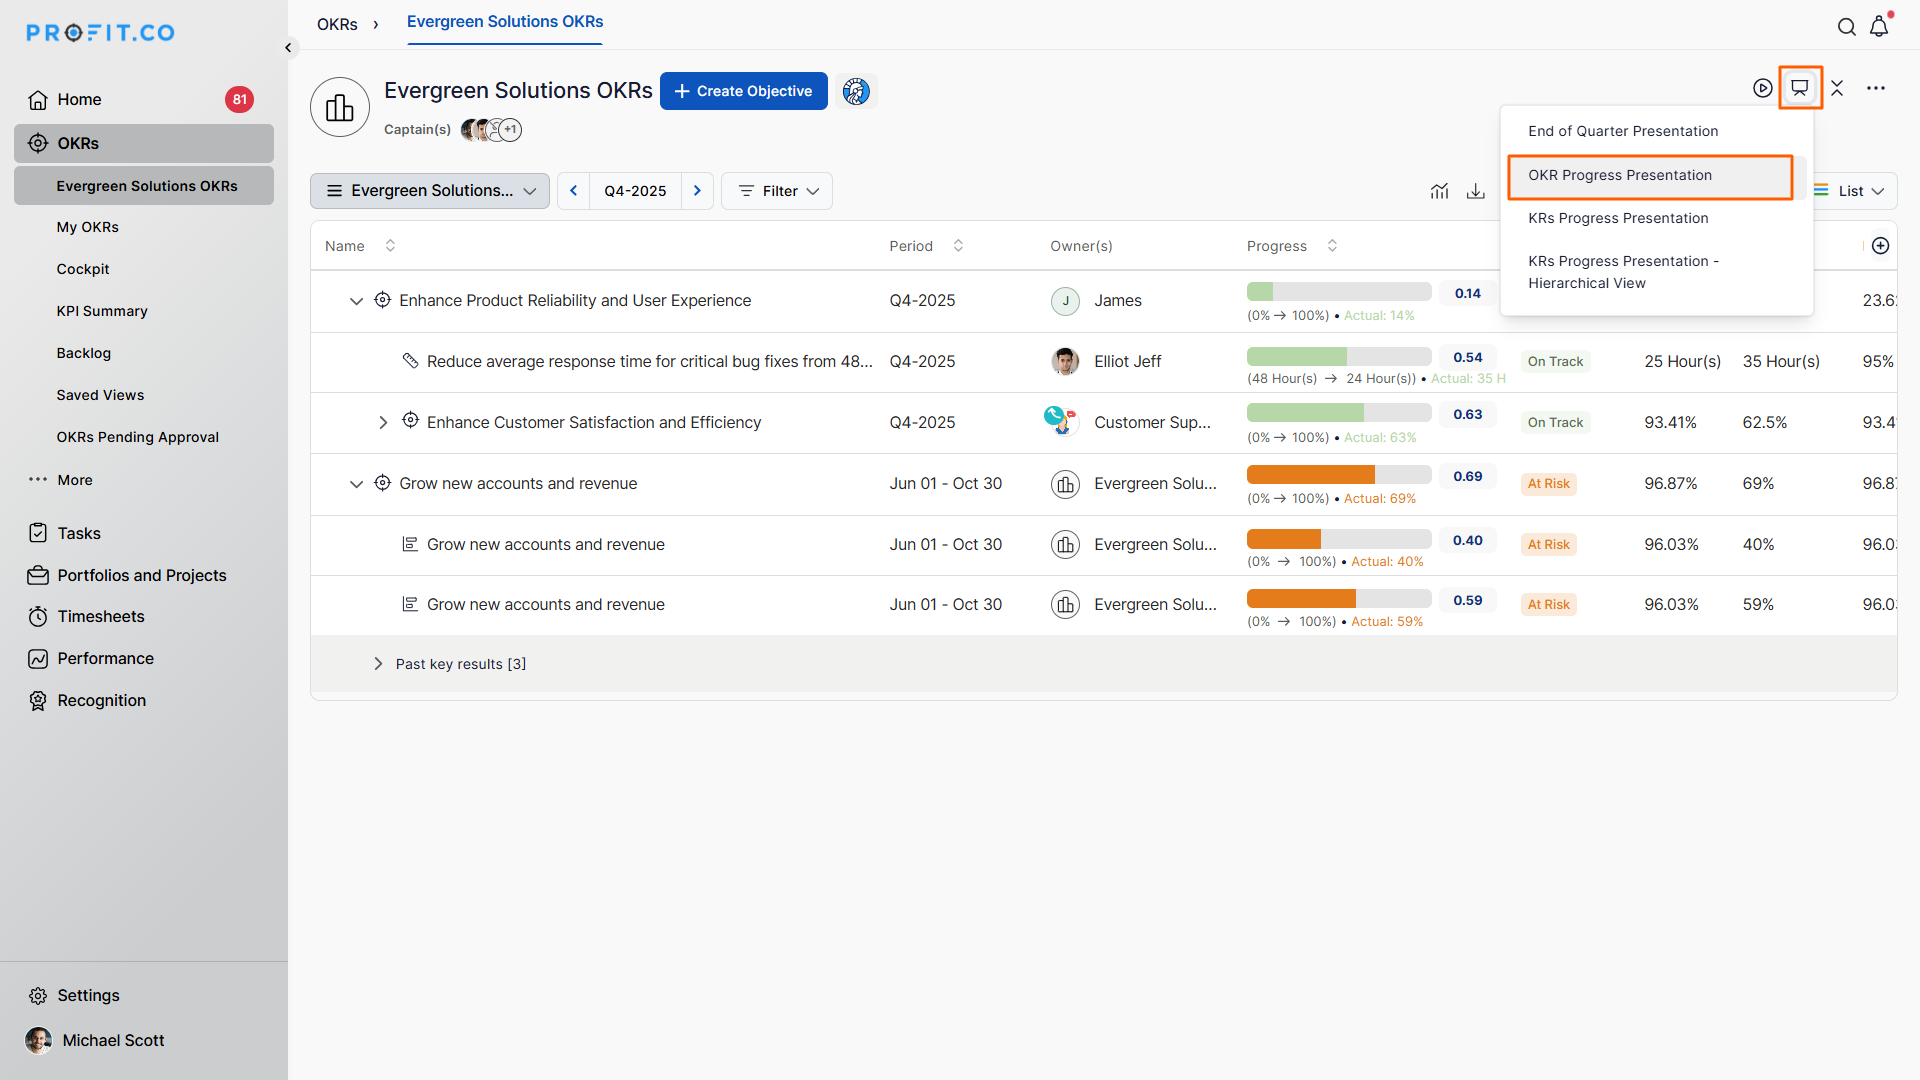Open the Filter button

777,191
